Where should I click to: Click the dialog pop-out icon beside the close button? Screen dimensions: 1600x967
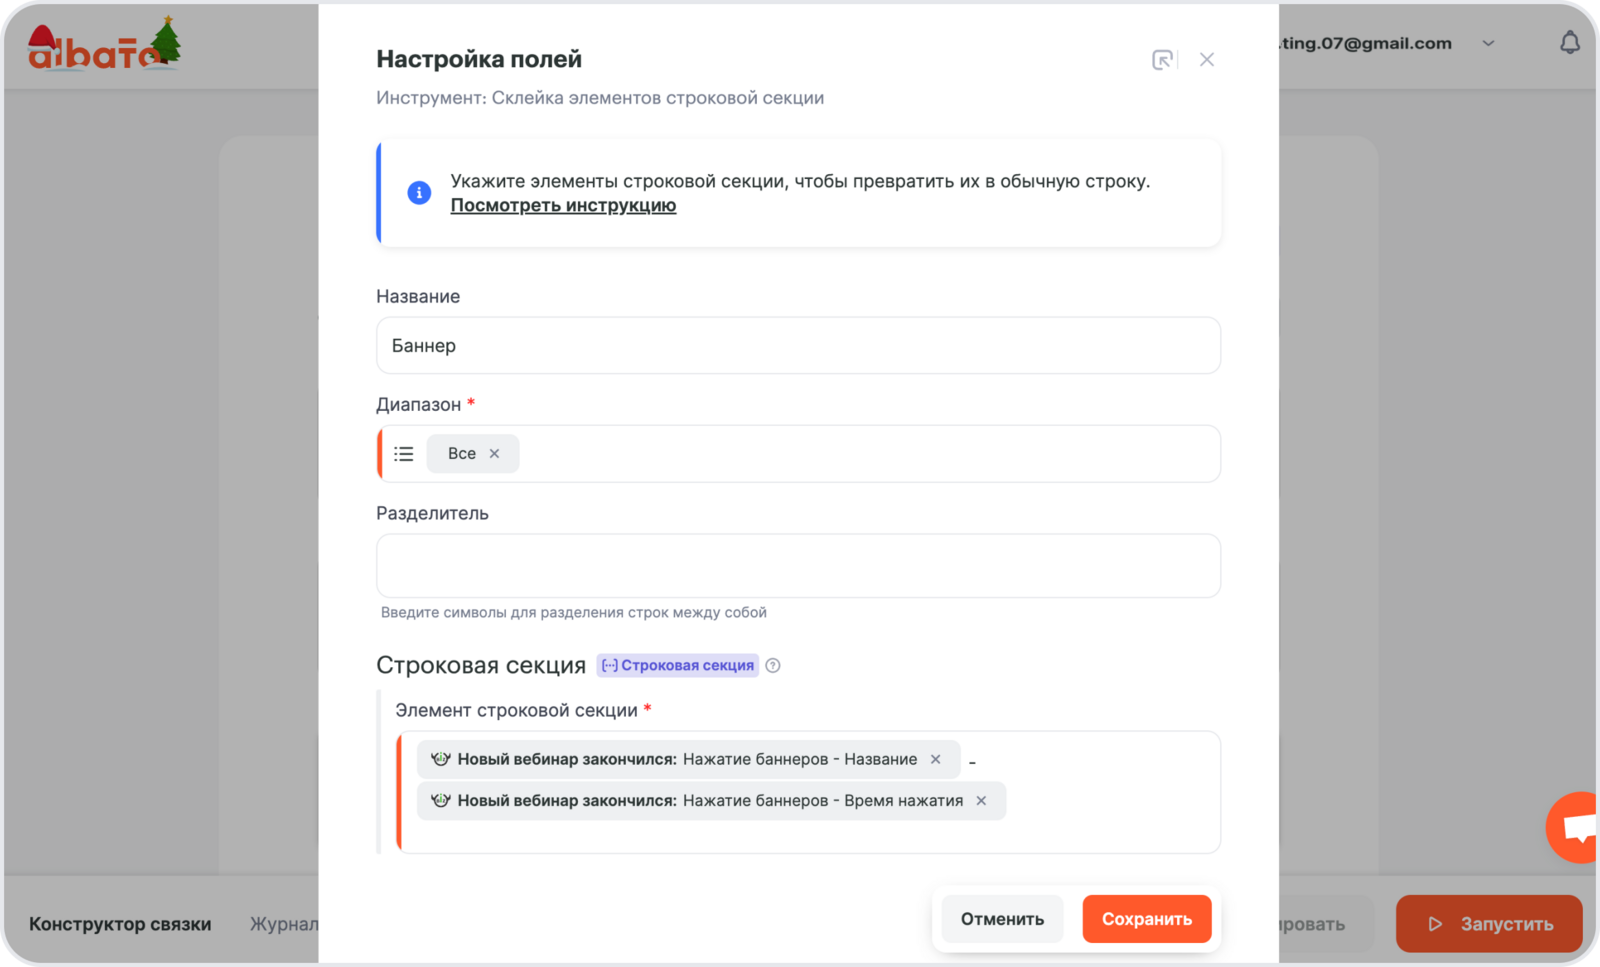[1162, 60]
